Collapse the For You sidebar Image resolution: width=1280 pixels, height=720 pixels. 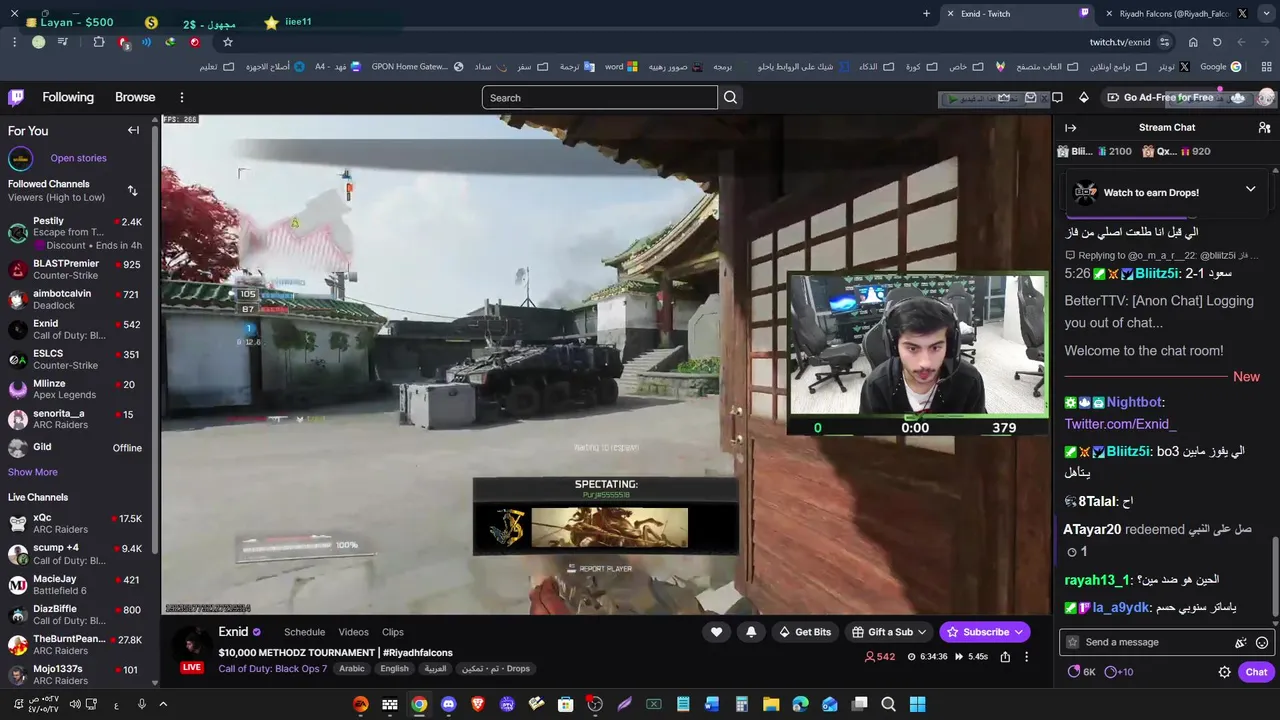coord(133,130)
